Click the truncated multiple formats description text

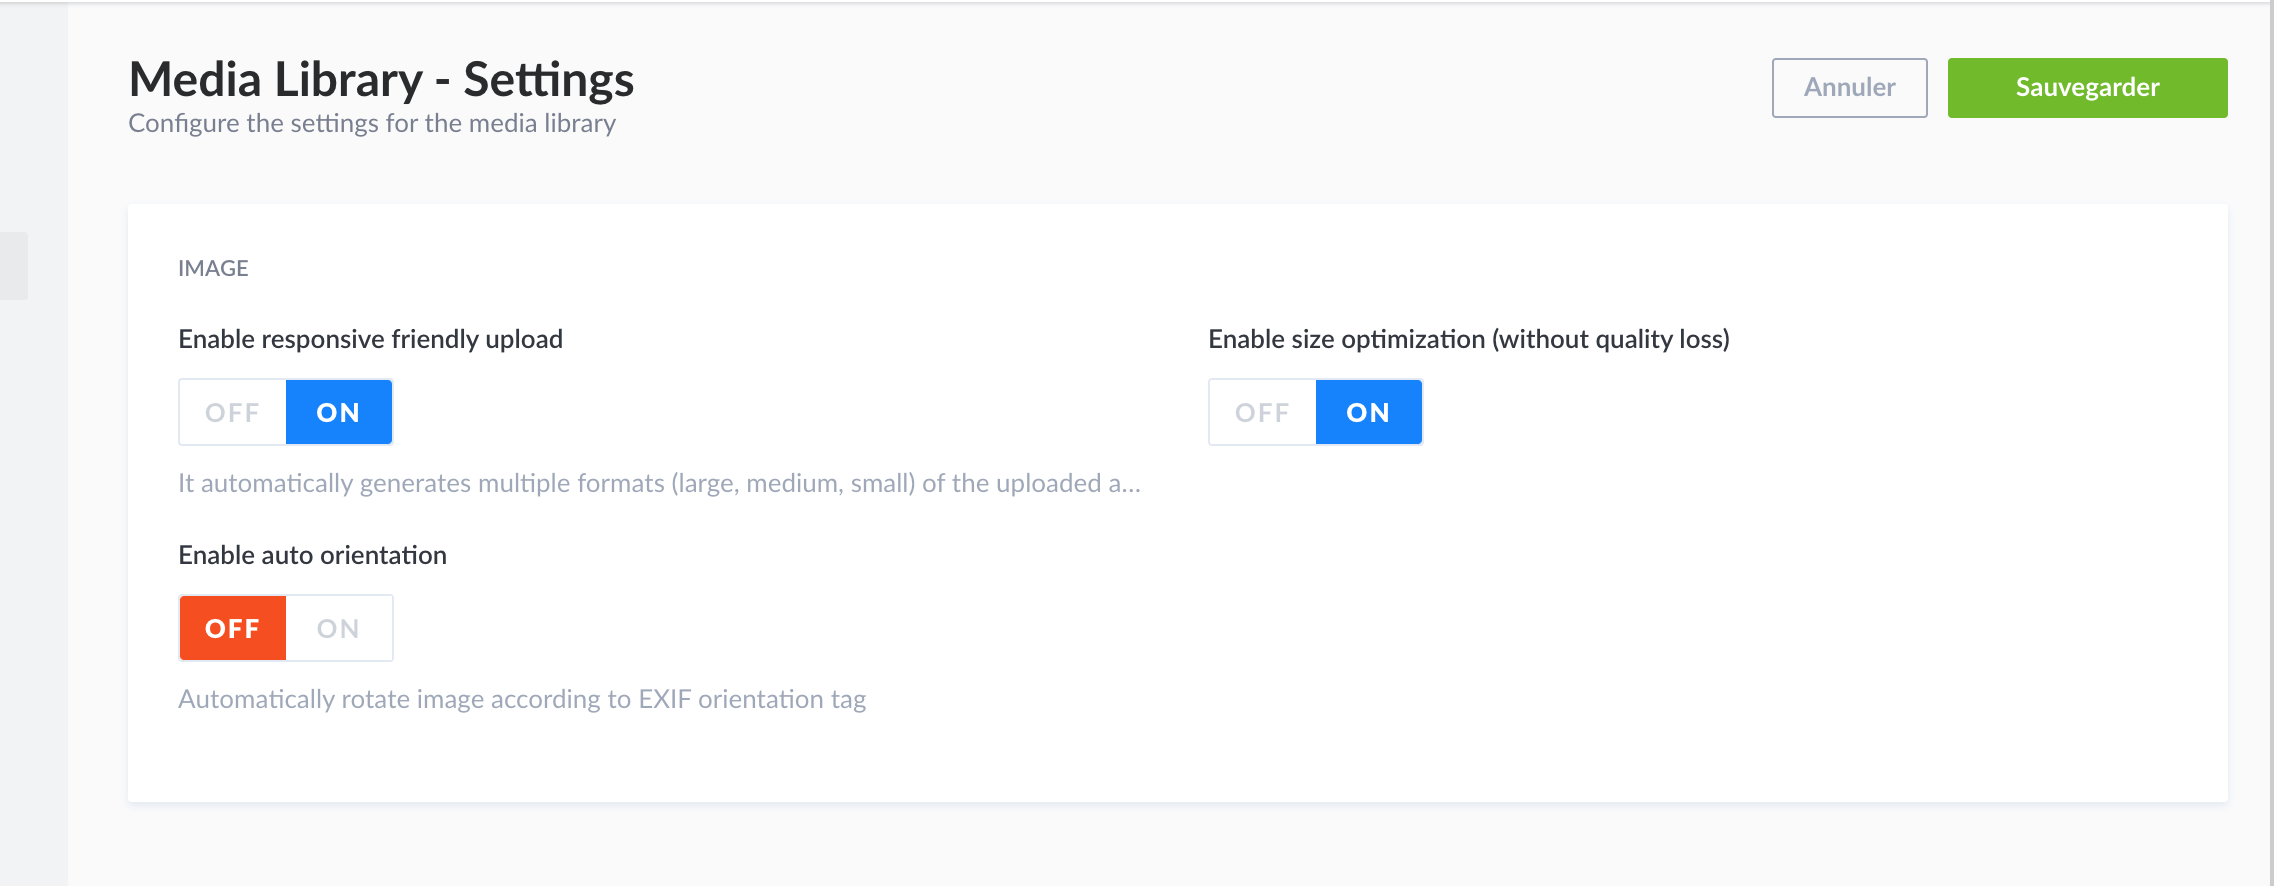coord(659,483)
